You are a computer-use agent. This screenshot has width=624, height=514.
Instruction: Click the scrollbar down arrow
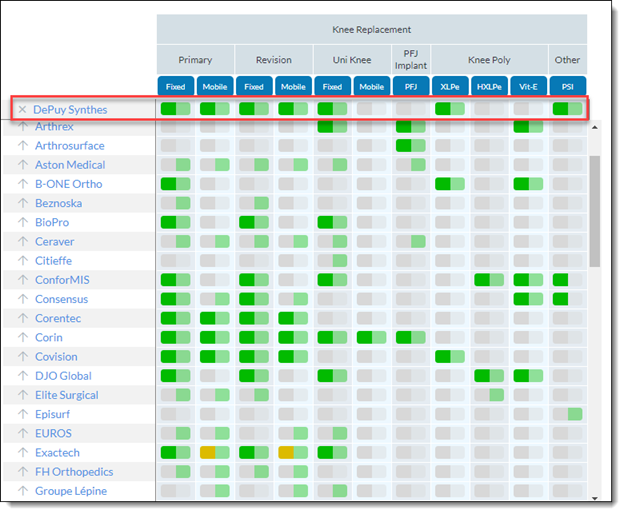coord(595,498)
